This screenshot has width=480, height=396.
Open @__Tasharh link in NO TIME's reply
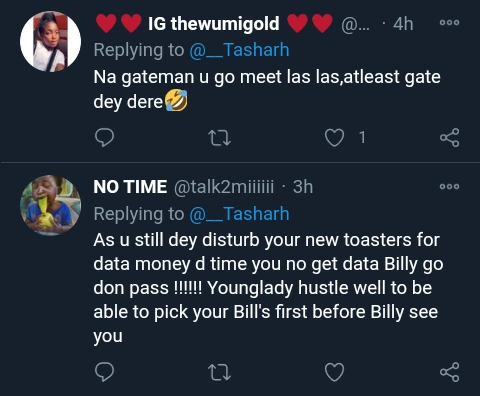click(239, 214)
